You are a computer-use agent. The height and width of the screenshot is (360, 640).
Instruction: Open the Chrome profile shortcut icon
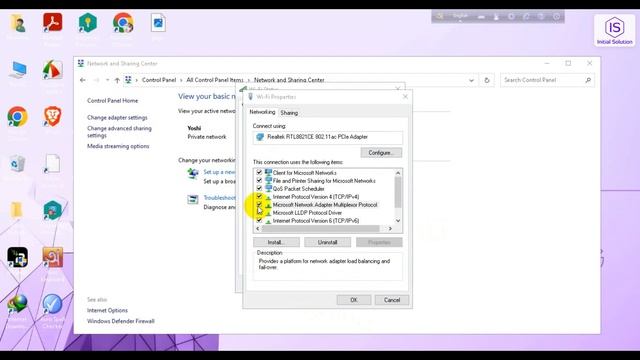pos(123,23)
